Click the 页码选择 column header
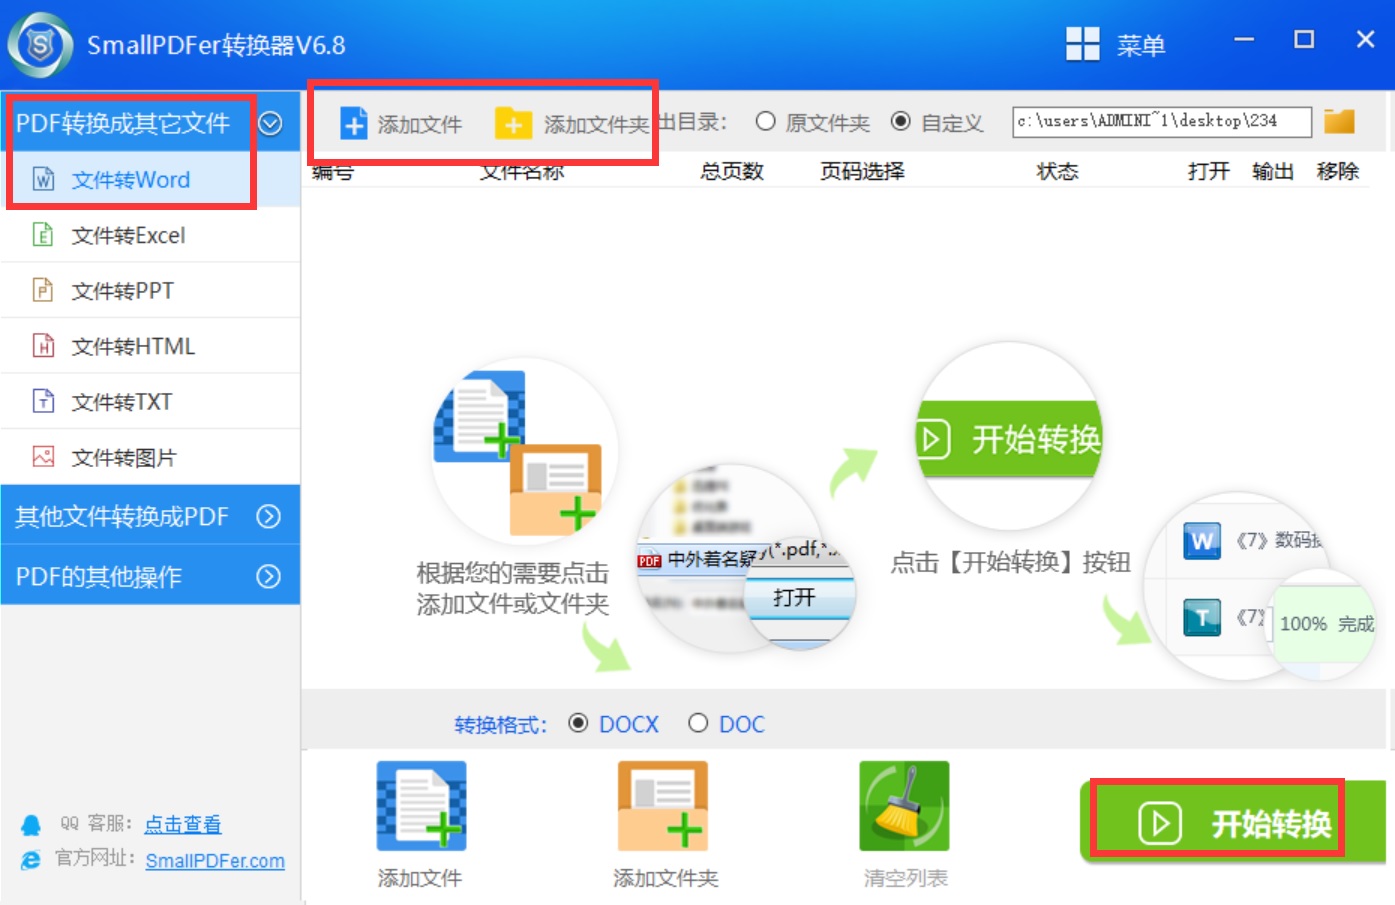Screen dimensions: 1395x905 coord(863,171)
